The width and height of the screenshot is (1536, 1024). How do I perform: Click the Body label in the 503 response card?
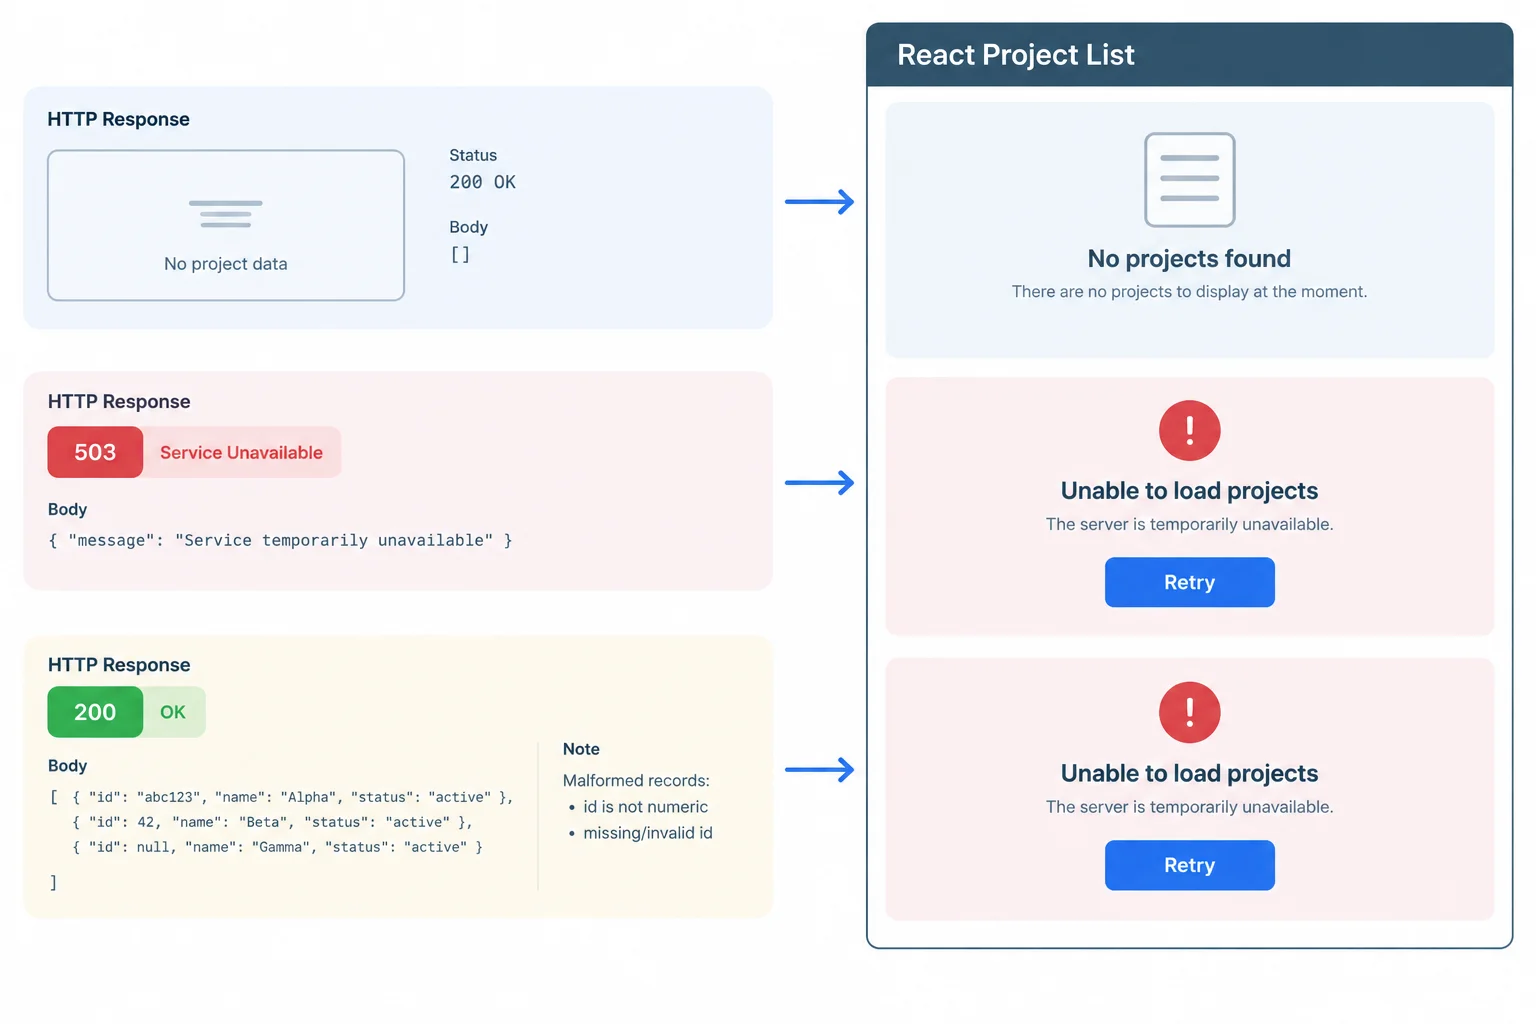coord(67,509)
